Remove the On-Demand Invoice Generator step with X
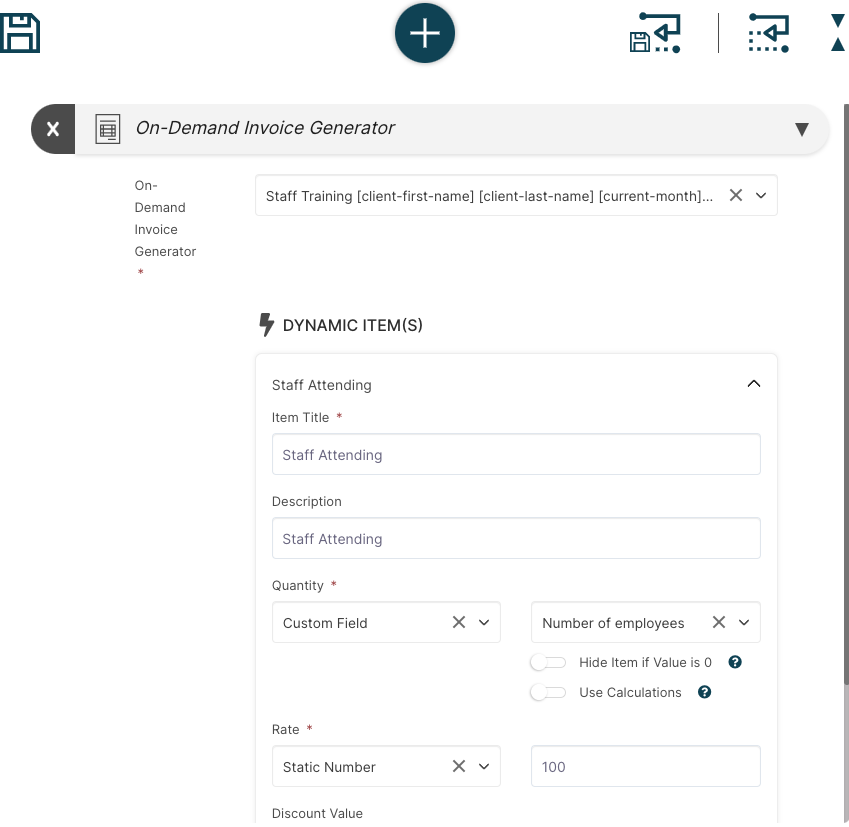The width and height of the screenshot is (849, 827). pos(53,129)
